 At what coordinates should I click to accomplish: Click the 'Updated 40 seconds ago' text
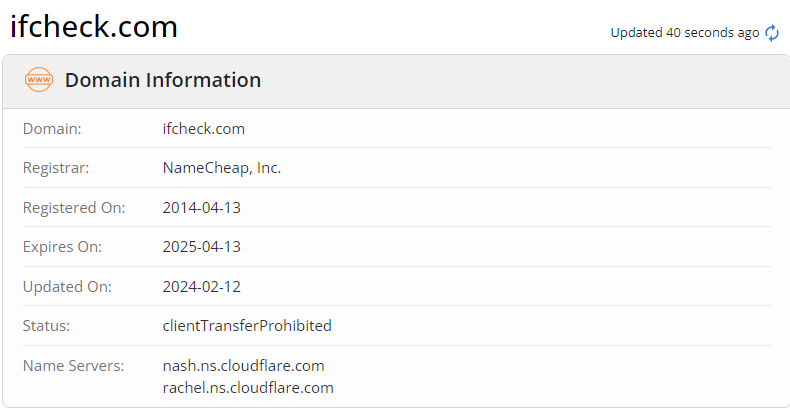685,33
